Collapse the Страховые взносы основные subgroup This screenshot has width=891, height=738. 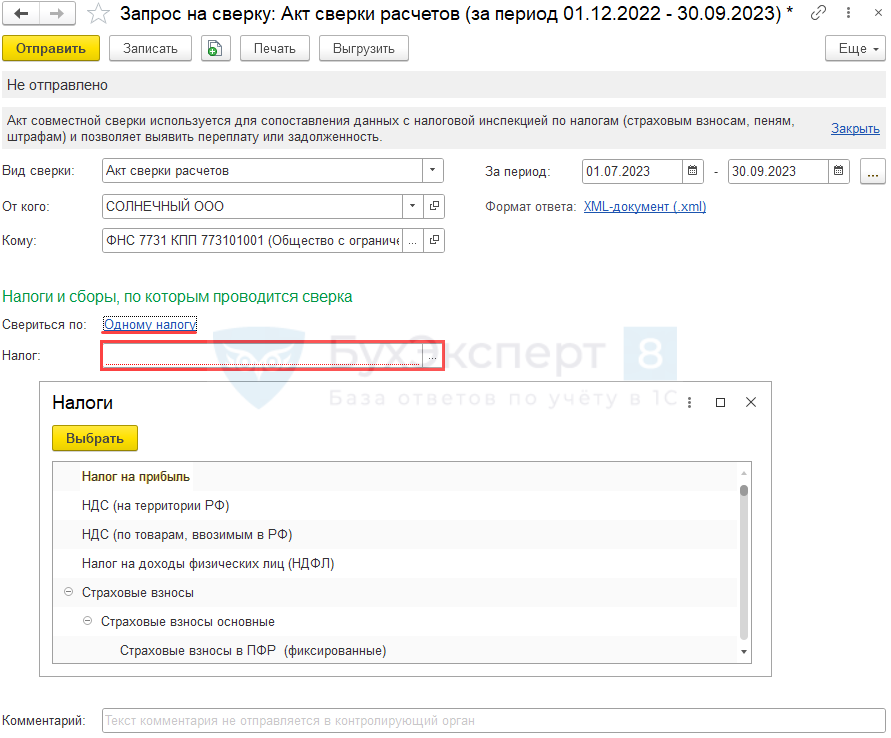point(87,621)
